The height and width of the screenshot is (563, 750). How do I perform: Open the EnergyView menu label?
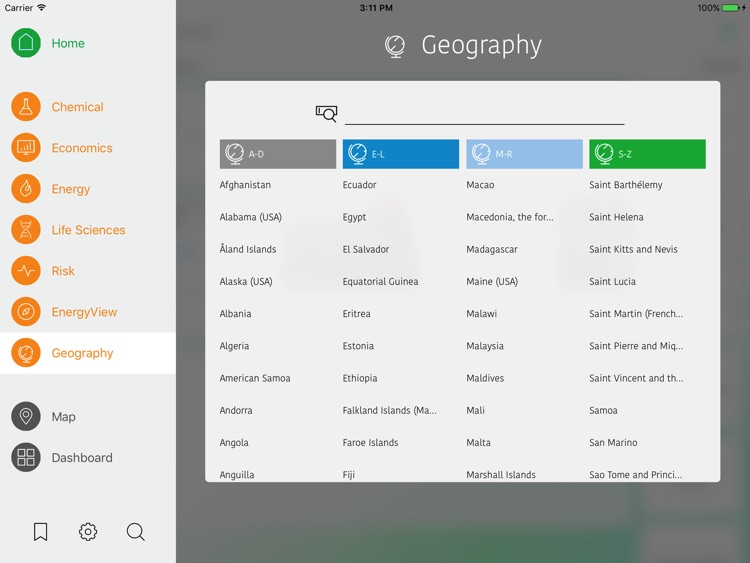click(84, 312)
